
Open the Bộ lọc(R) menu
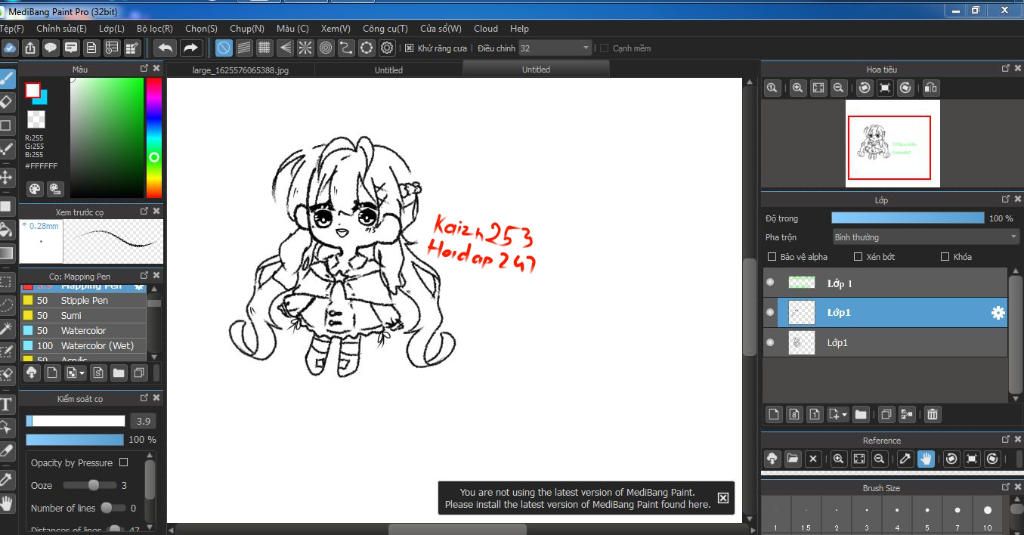coord(155,29)
